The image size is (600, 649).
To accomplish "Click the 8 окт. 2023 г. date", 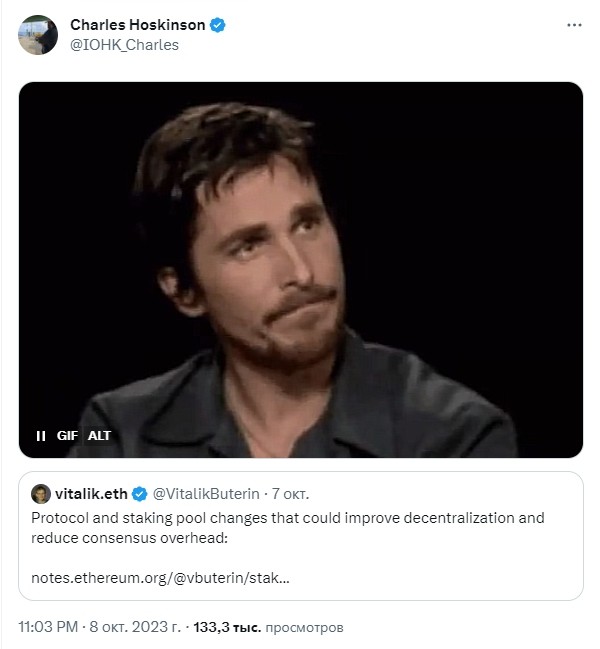I will [135, 627].
